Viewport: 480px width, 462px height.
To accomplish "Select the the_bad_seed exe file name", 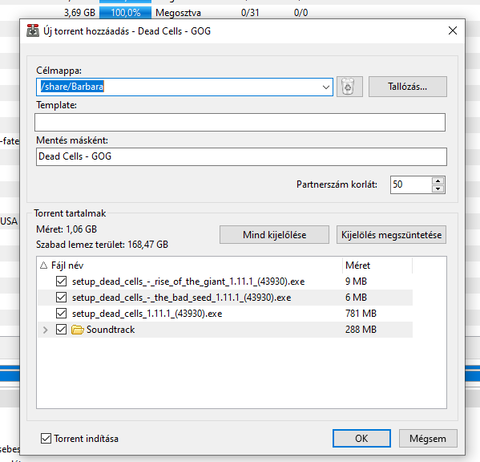I will tap(181, 297).
